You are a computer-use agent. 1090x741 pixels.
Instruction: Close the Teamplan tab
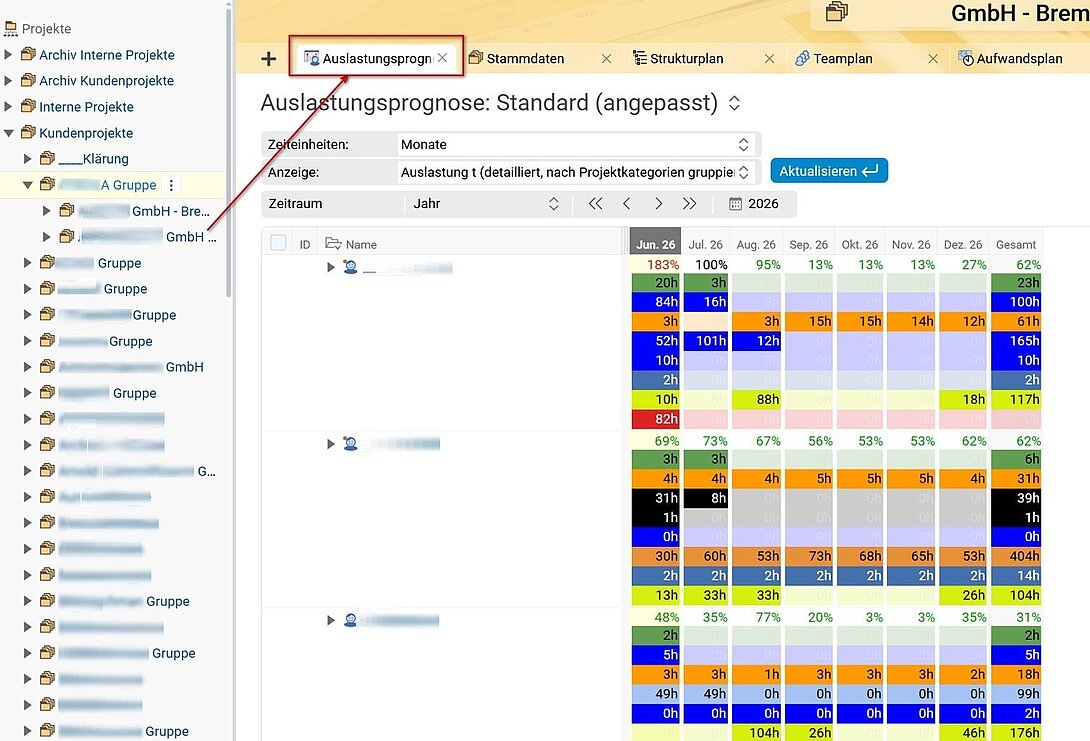coord(933,59)
